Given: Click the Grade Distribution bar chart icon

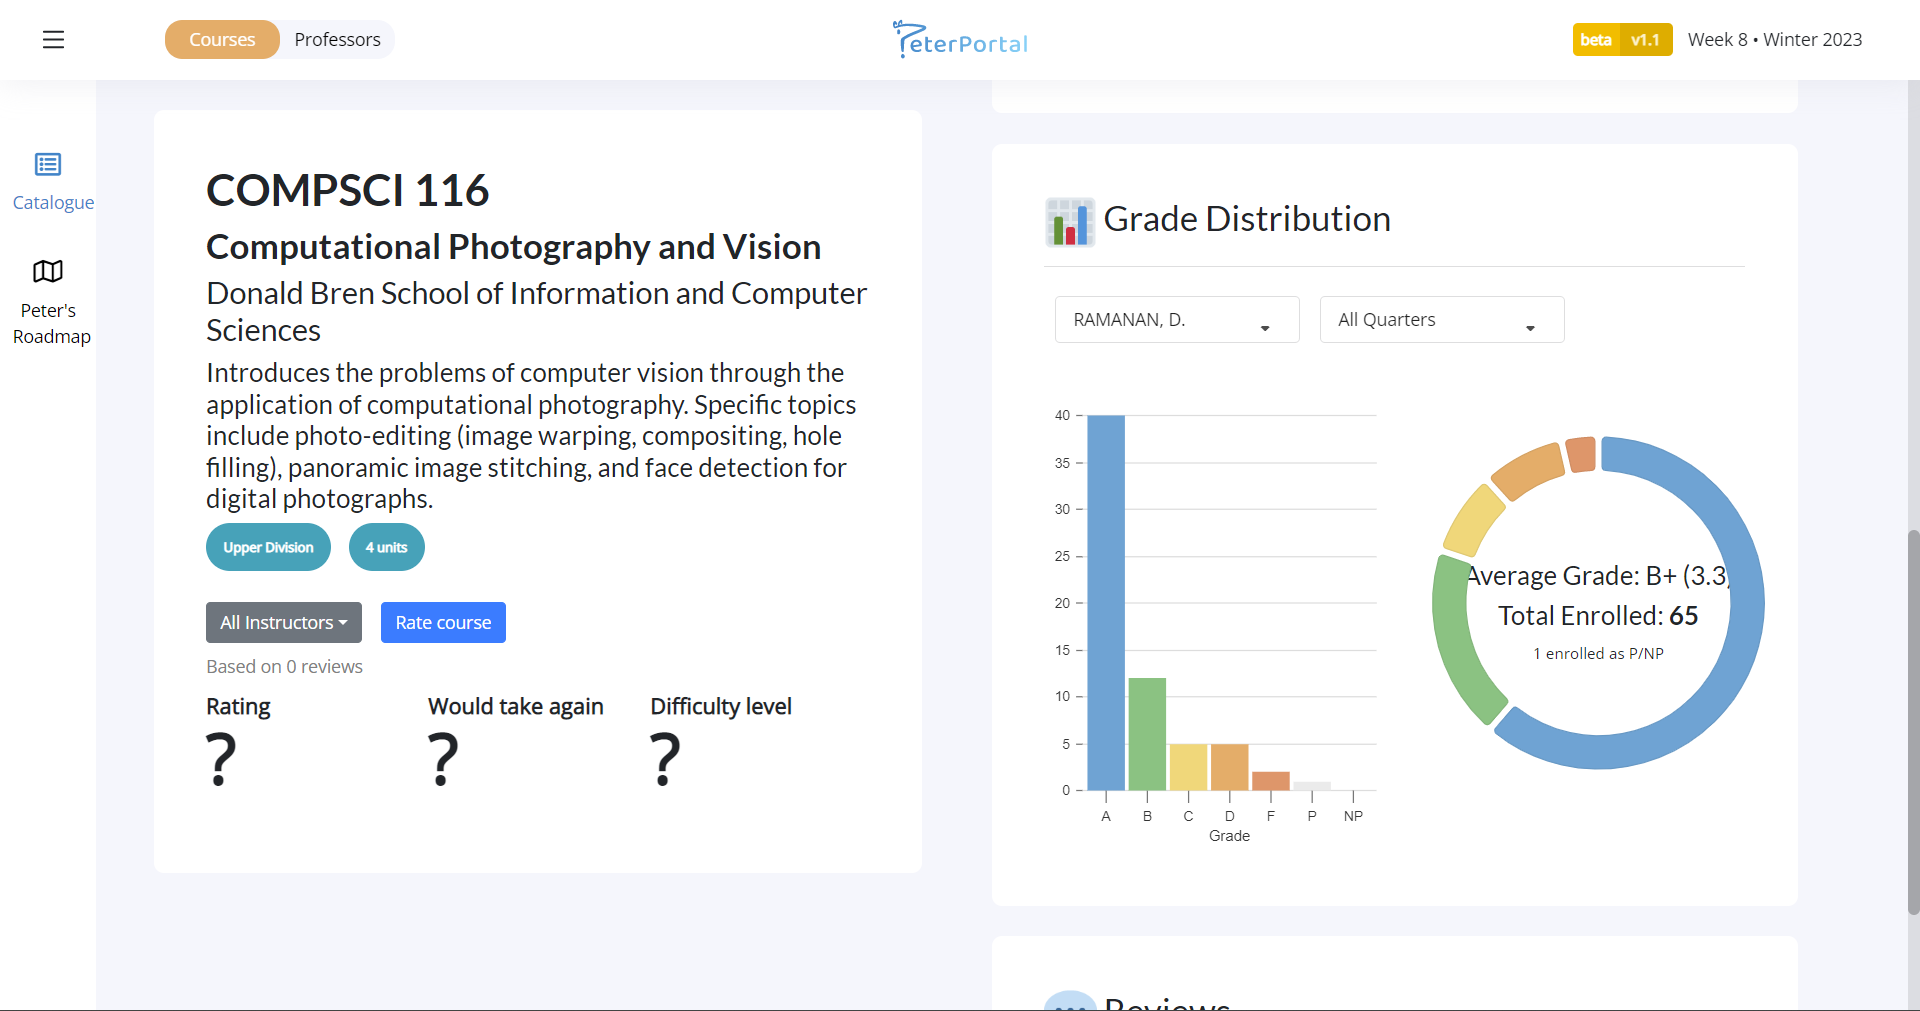Looking at the screenshot, I should [1069, 221].
